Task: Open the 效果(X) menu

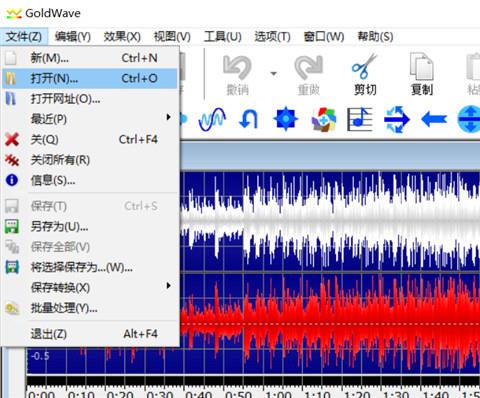Action: (x=122, y=36)
